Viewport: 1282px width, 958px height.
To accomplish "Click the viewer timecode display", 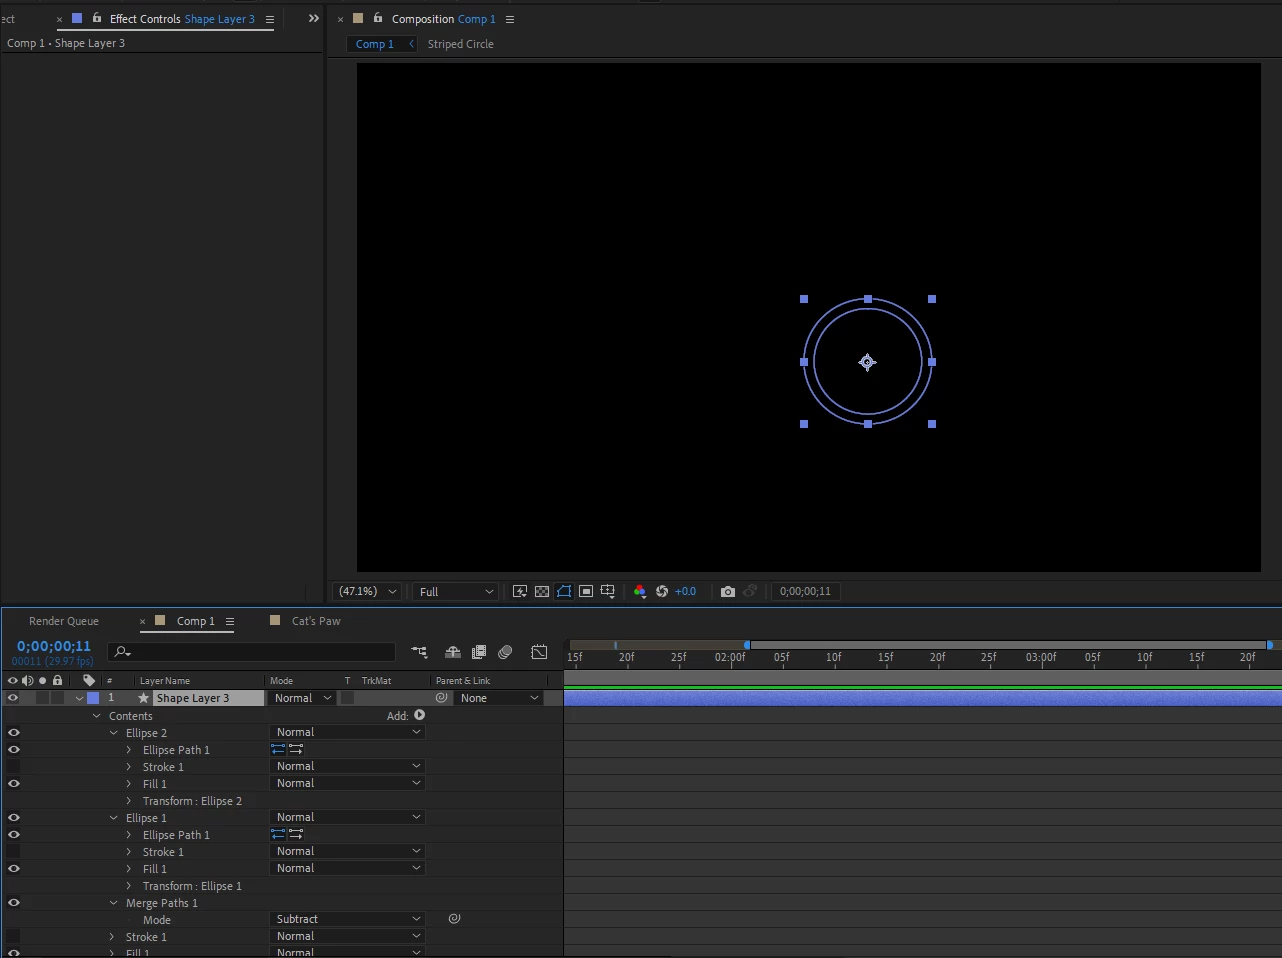I will coord(805,591).
